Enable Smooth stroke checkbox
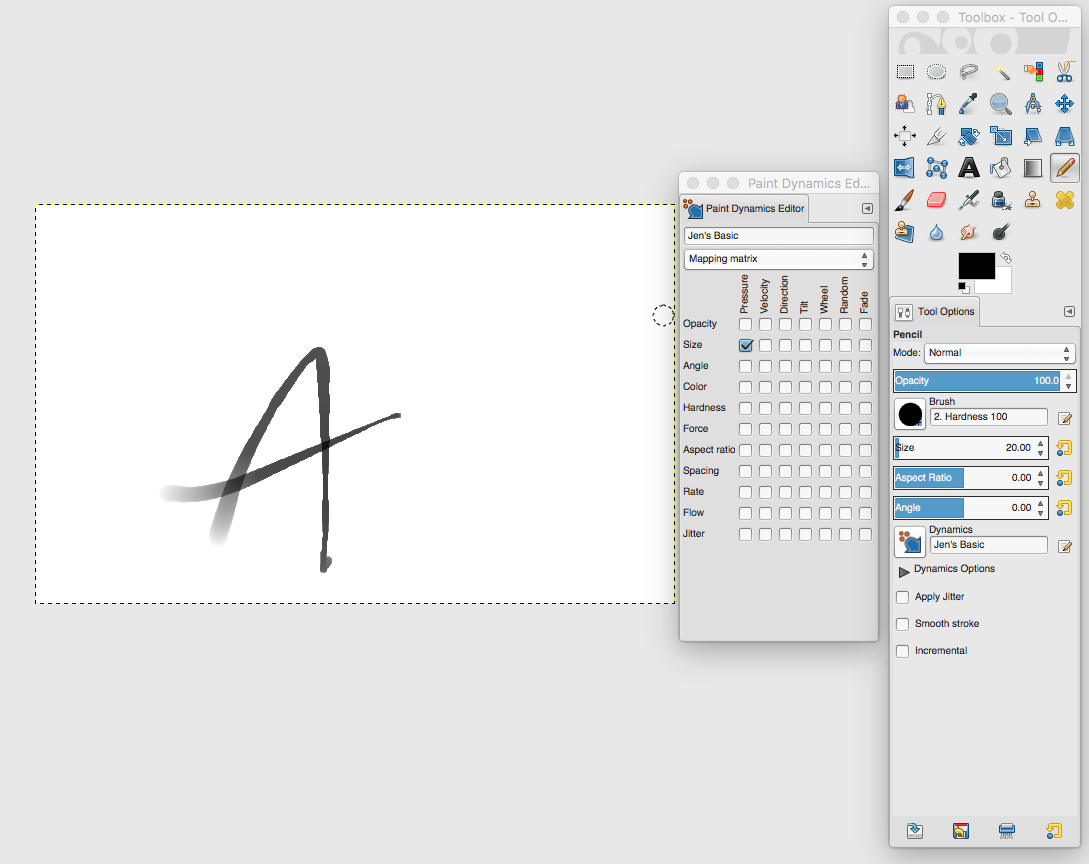This screenshot has height=864, width=1089. pos(903,624)
